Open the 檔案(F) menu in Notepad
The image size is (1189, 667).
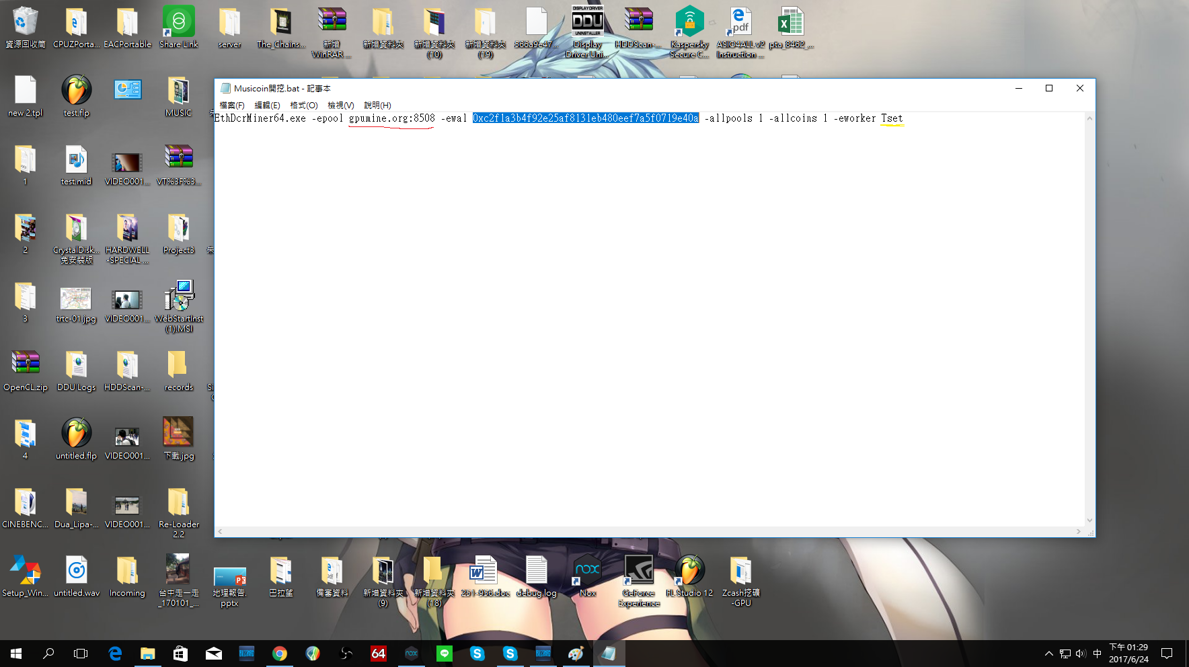click(x=231, y=105)
